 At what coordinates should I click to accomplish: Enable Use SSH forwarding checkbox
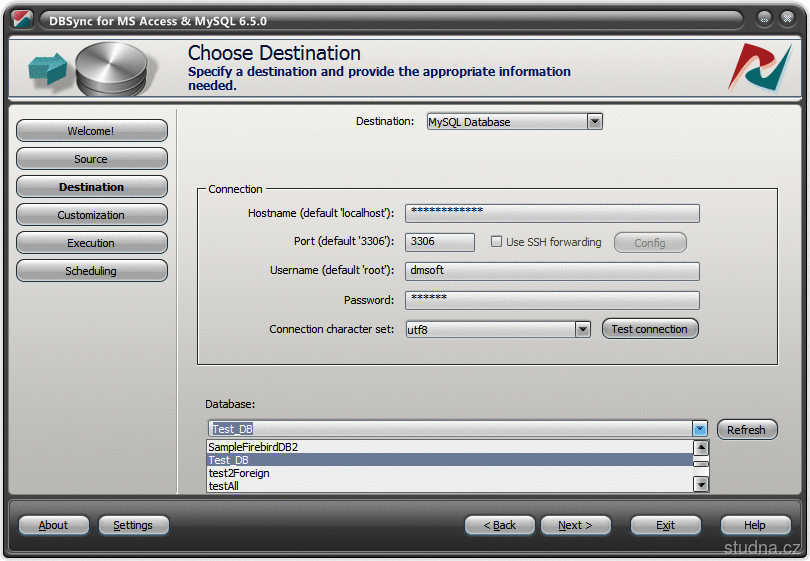(497, 242)
